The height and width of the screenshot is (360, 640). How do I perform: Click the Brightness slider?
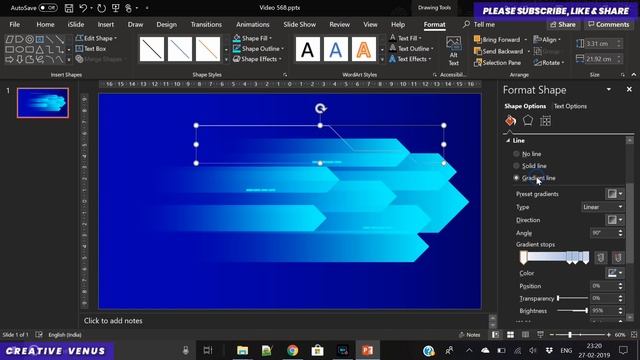(x=572, y=311)
